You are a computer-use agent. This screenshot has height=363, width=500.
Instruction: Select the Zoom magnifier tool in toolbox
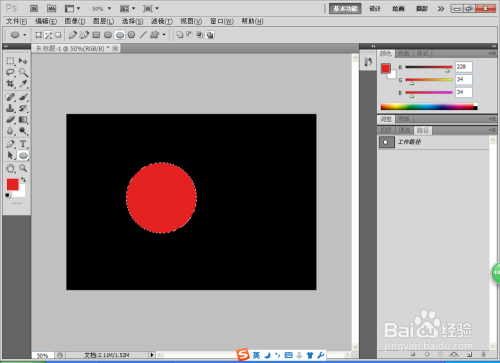pos(23,168)
